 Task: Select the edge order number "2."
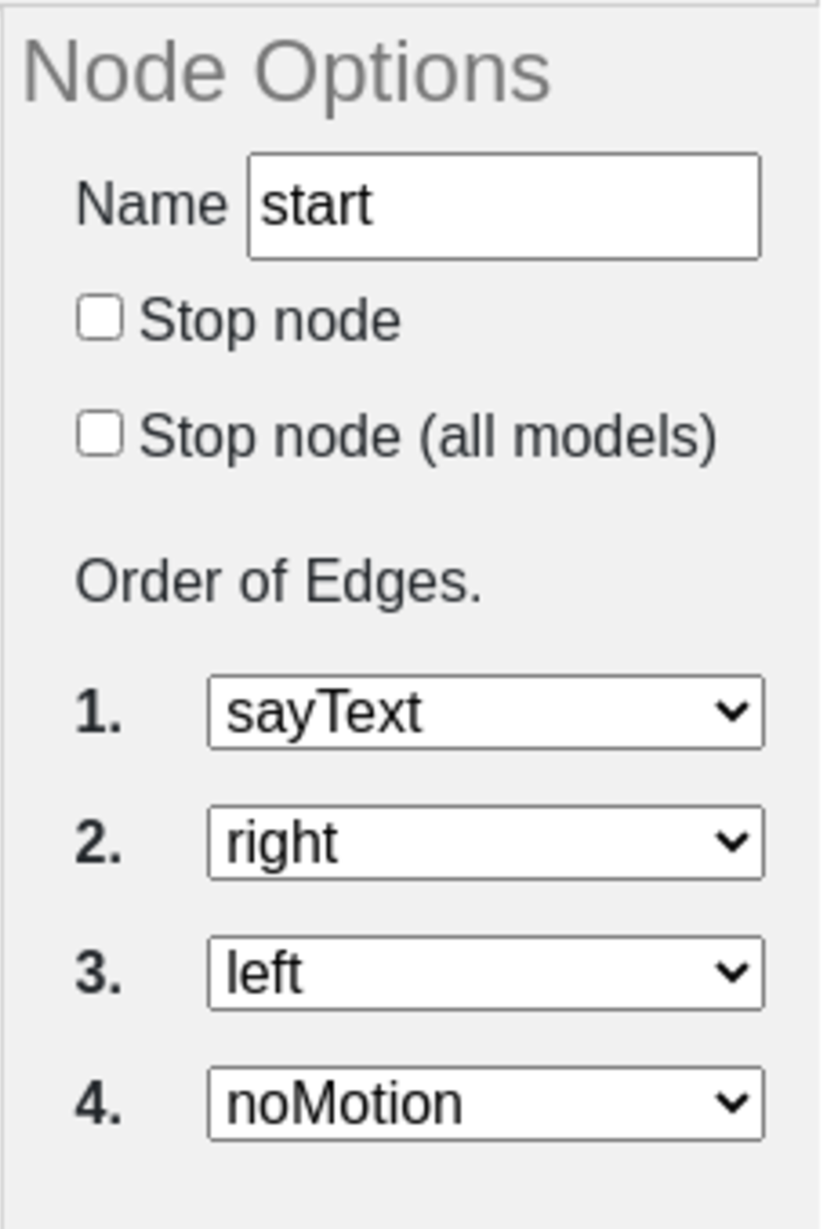point(99,844)
